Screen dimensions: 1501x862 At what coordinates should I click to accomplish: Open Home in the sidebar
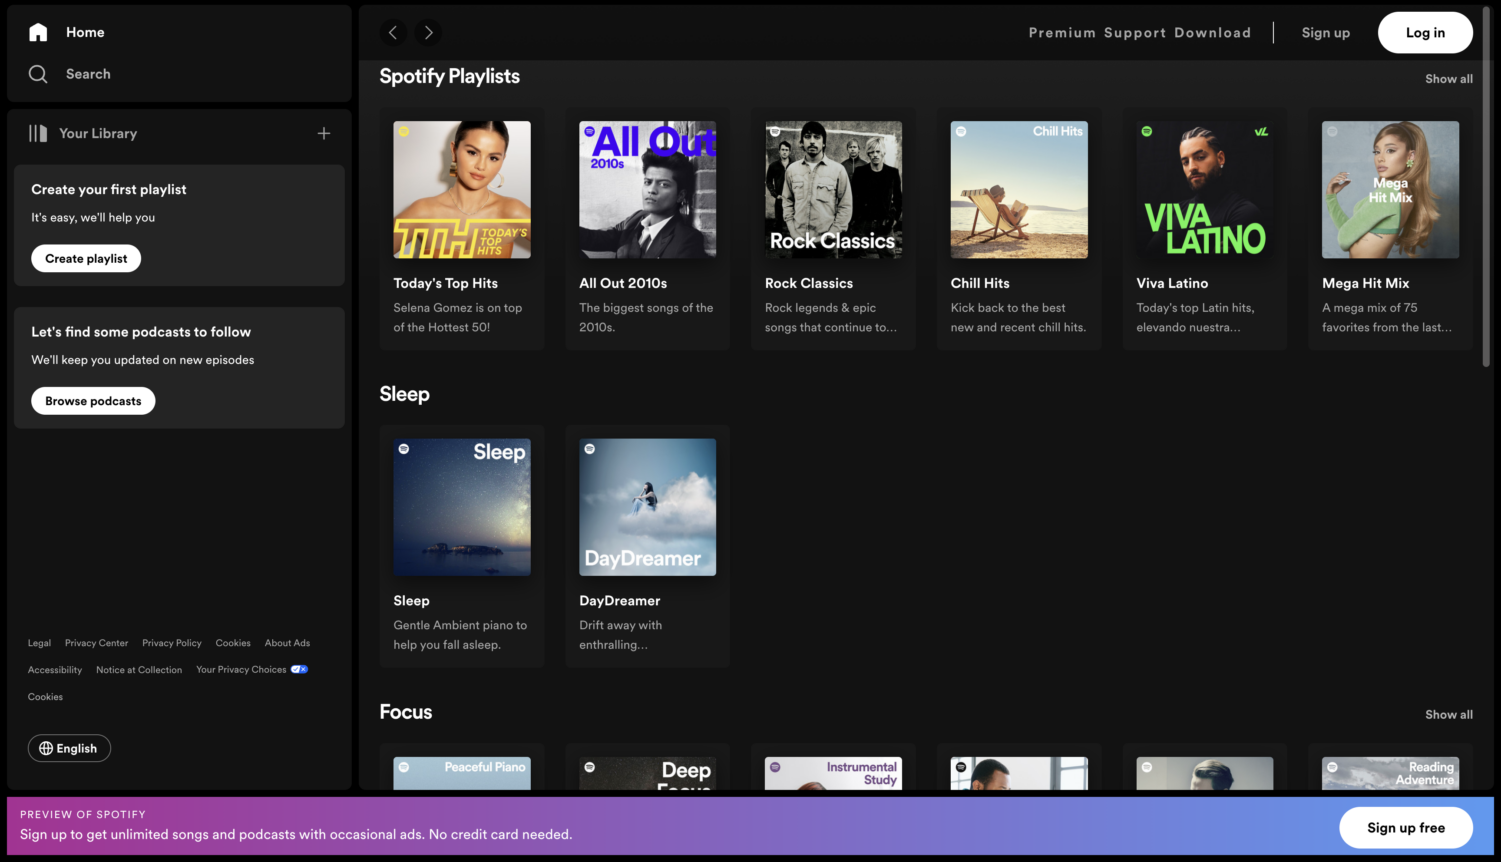[x=85, y=32]
